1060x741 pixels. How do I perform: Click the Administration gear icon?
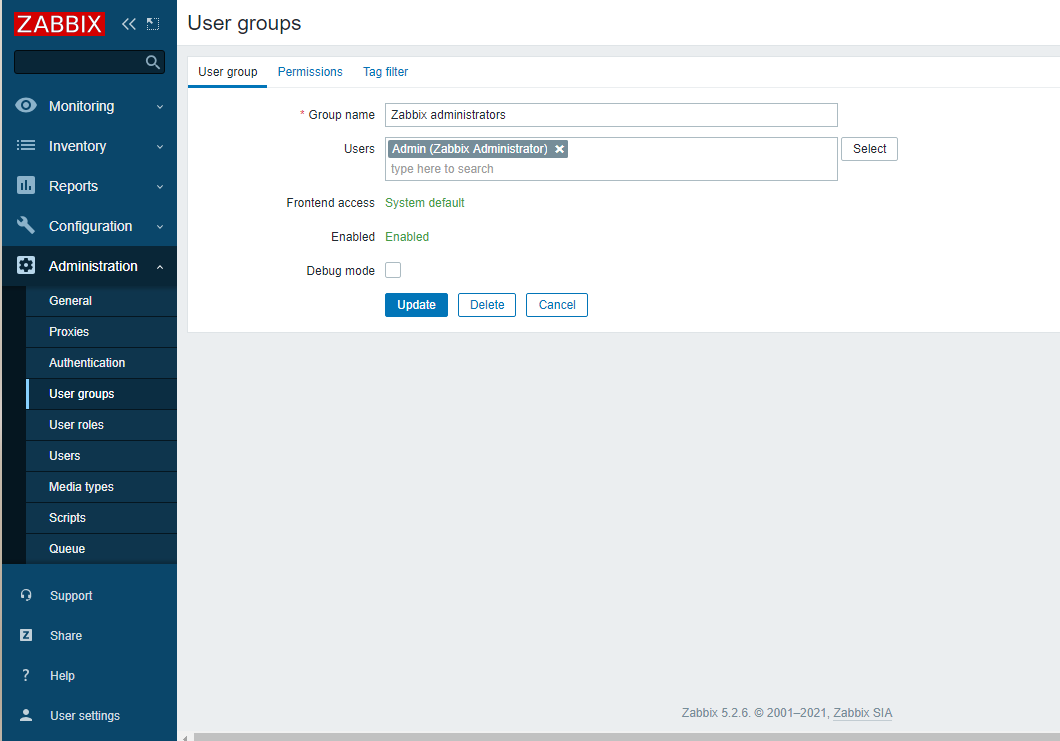26,265
